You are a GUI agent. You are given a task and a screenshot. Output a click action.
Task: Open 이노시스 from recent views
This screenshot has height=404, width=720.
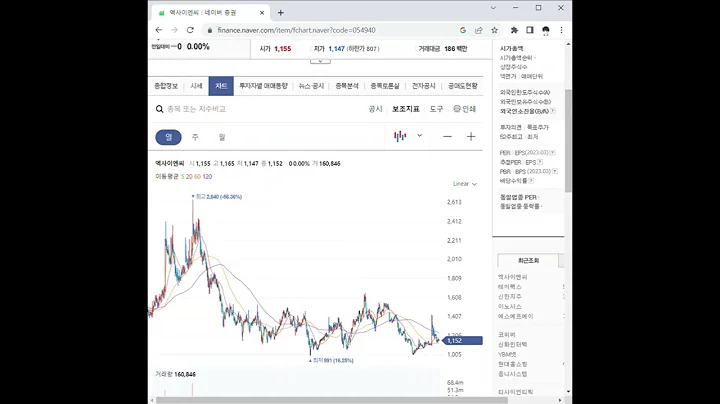[x=510, y=306]
